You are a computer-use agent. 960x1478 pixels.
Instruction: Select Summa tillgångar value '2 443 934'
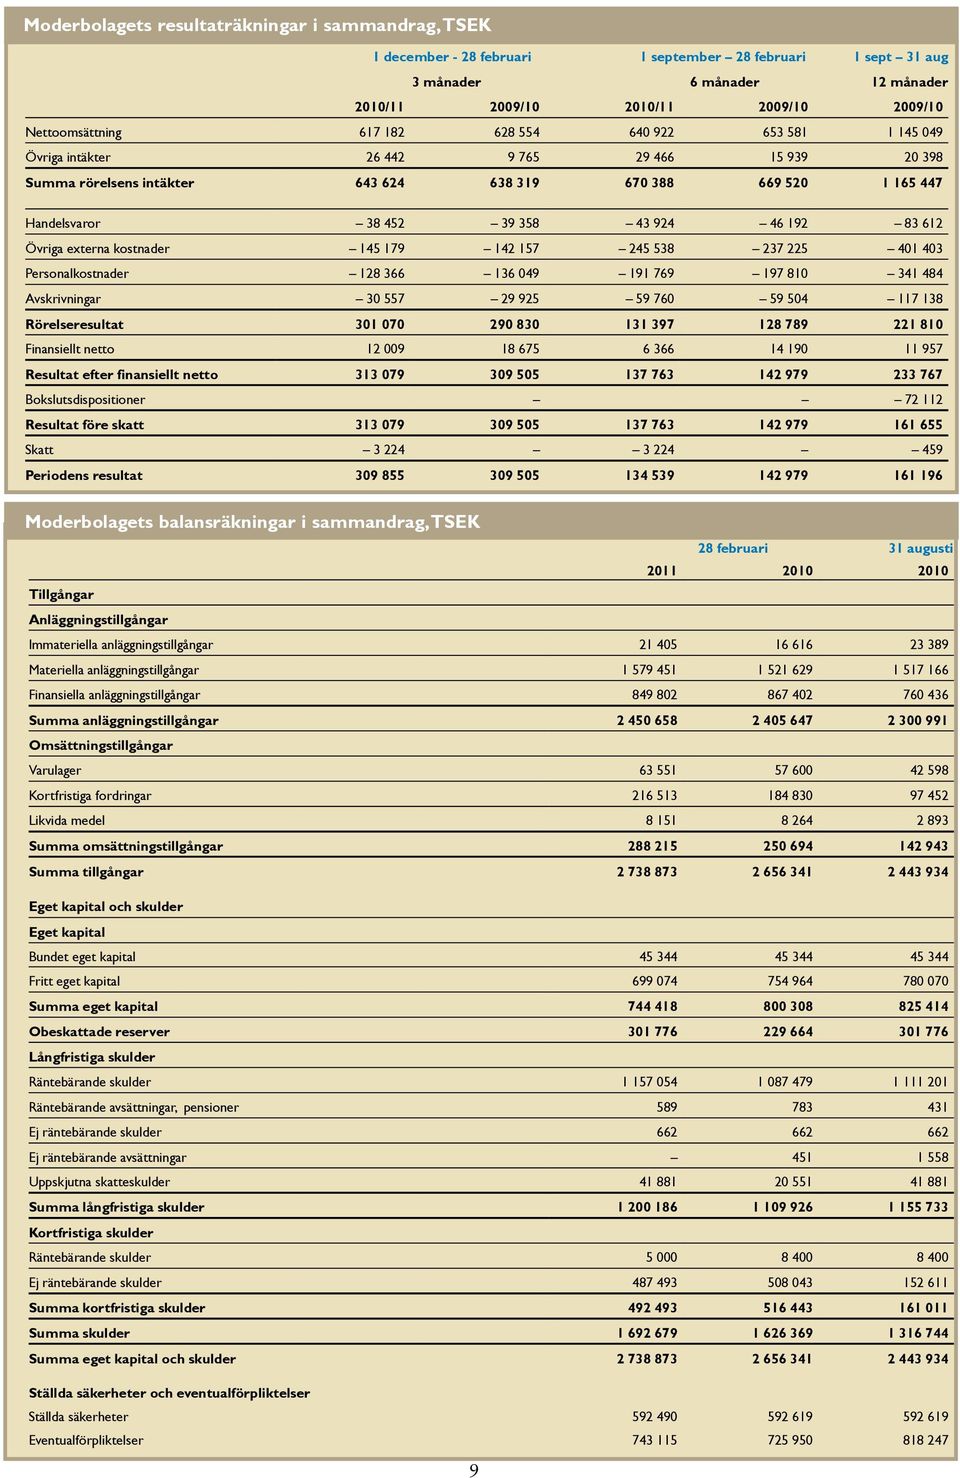918,872
